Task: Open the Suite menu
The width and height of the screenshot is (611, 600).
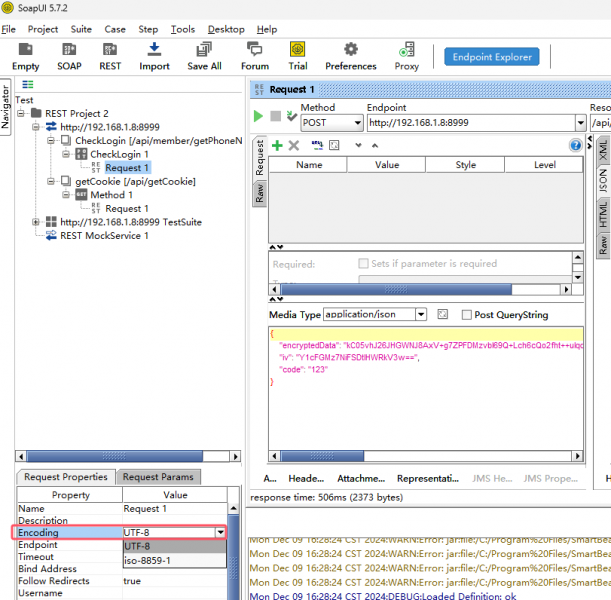Action: click(81, 29)
